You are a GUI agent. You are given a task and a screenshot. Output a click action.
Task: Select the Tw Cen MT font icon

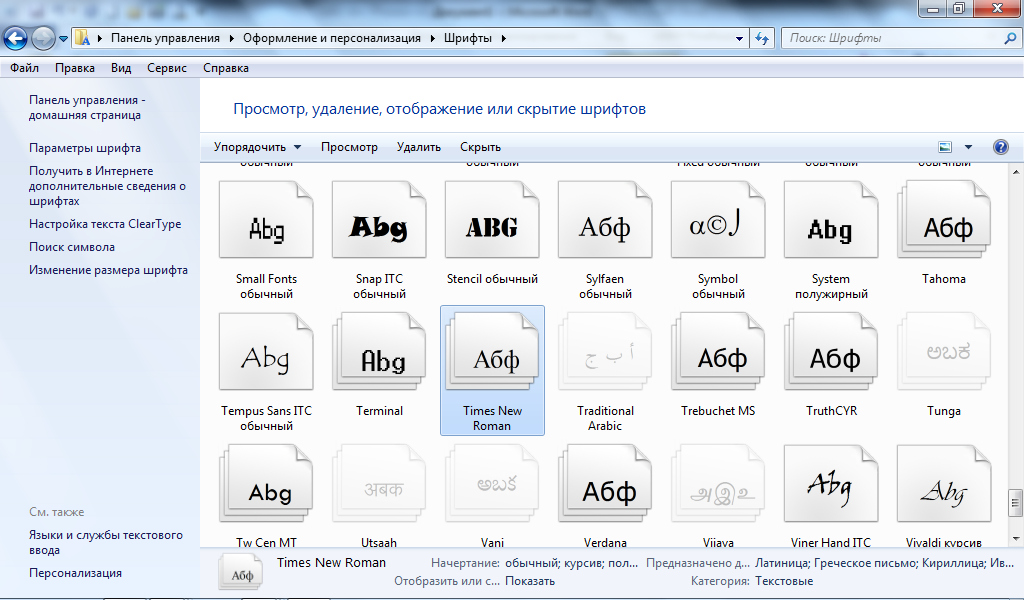[x=266, y=483]
